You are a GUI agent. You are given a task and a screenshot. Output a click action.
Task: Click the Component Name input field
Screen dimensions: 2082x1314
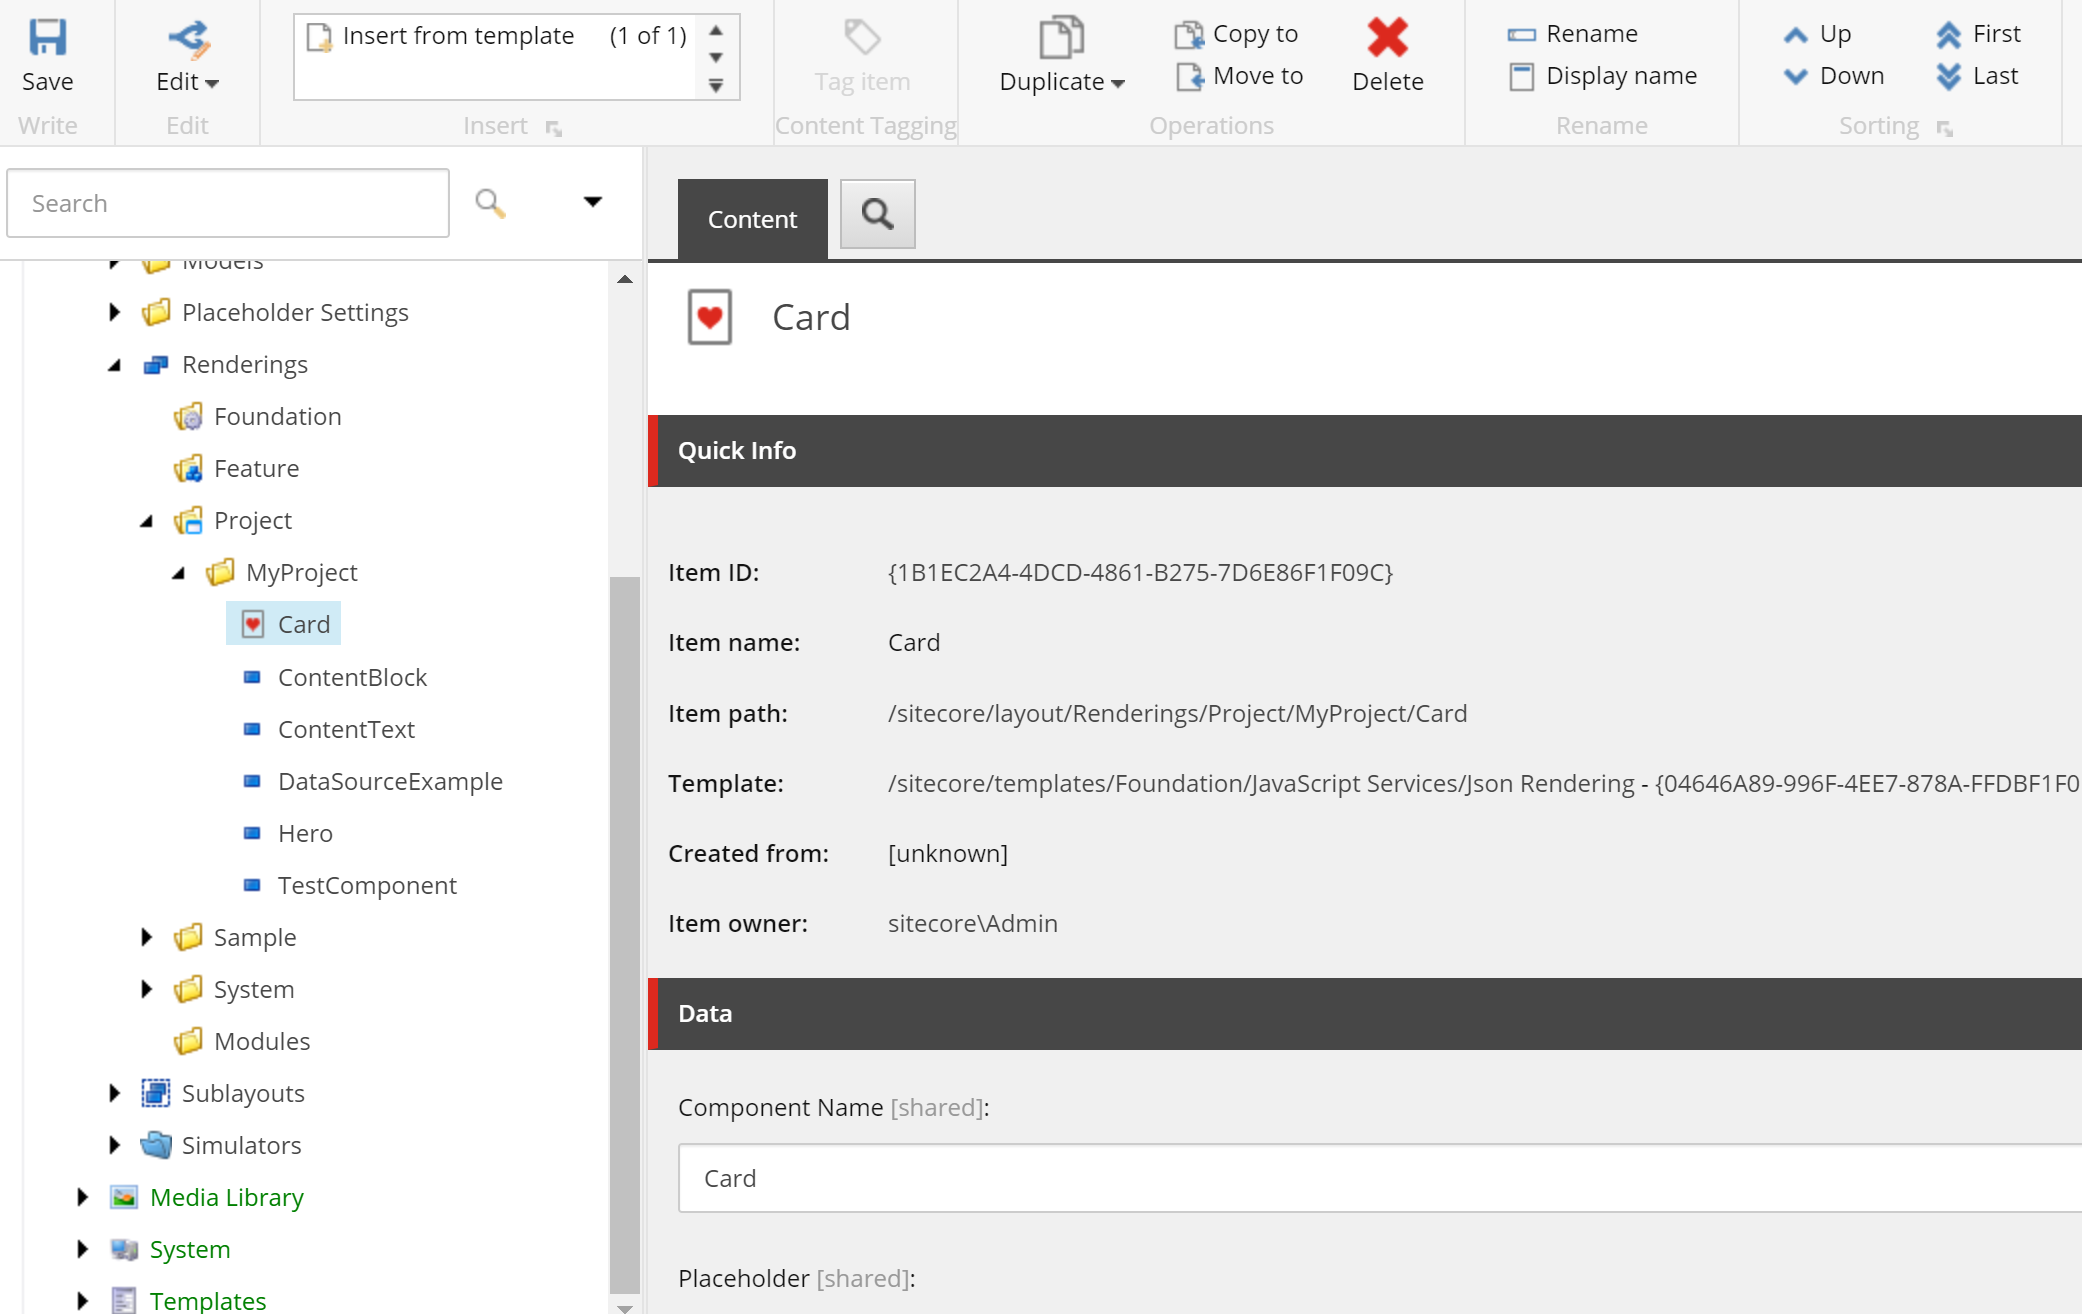point(1380,1178)
